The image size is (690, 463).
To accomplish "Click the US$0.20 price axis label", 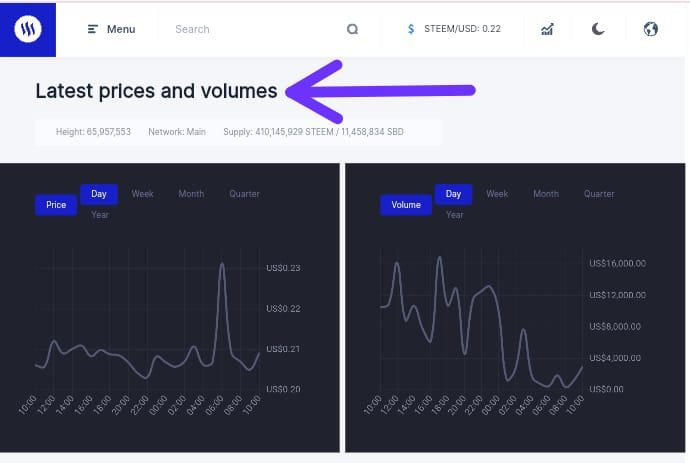I will coord(283,389).
